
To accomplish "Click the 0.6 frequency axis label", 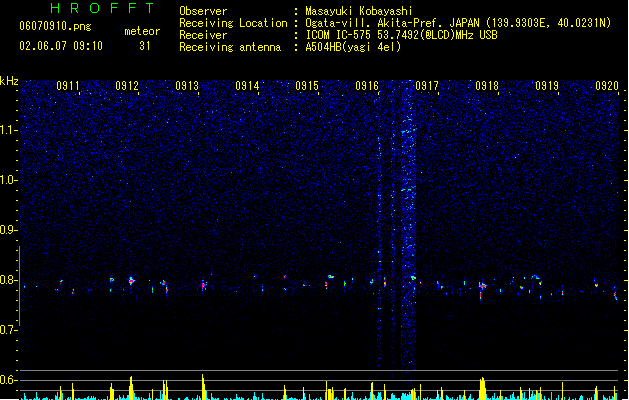I will pos(8,380).
